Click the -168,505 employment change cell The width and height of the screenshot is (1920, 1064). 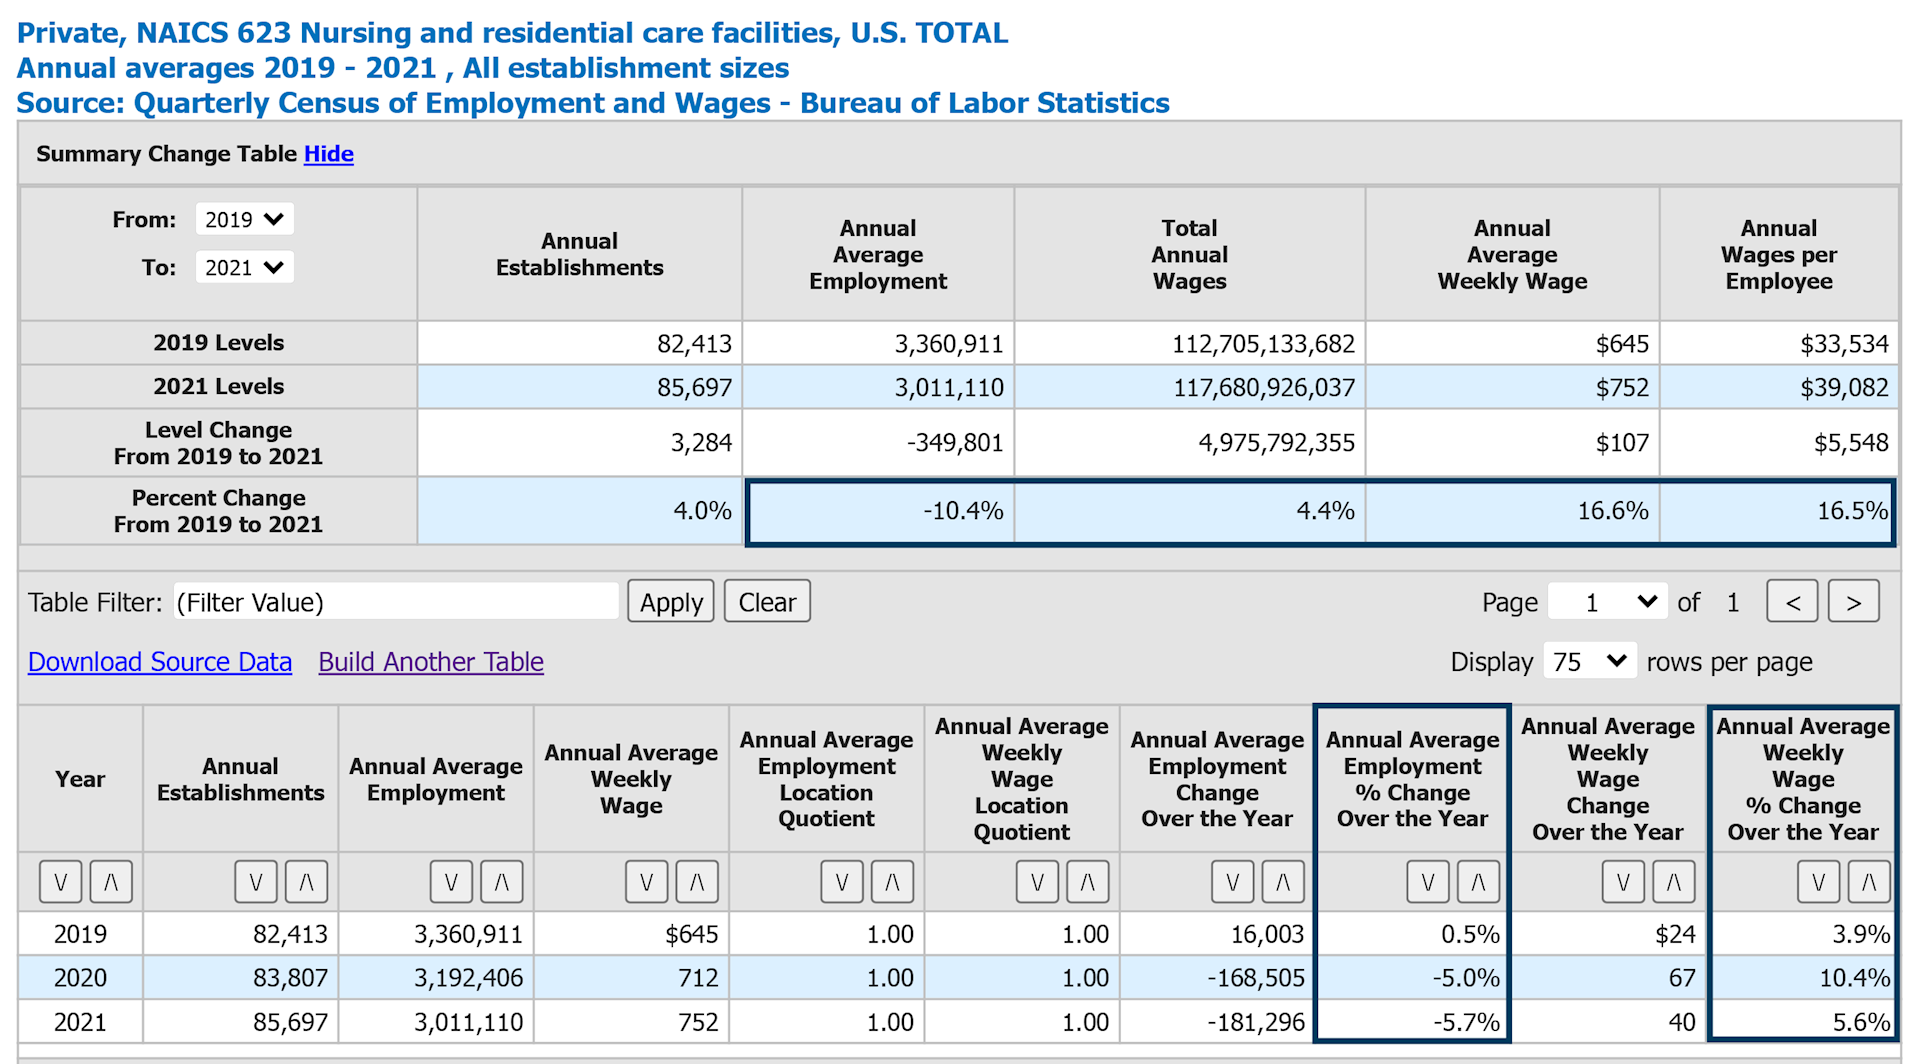coord(1217,977)
